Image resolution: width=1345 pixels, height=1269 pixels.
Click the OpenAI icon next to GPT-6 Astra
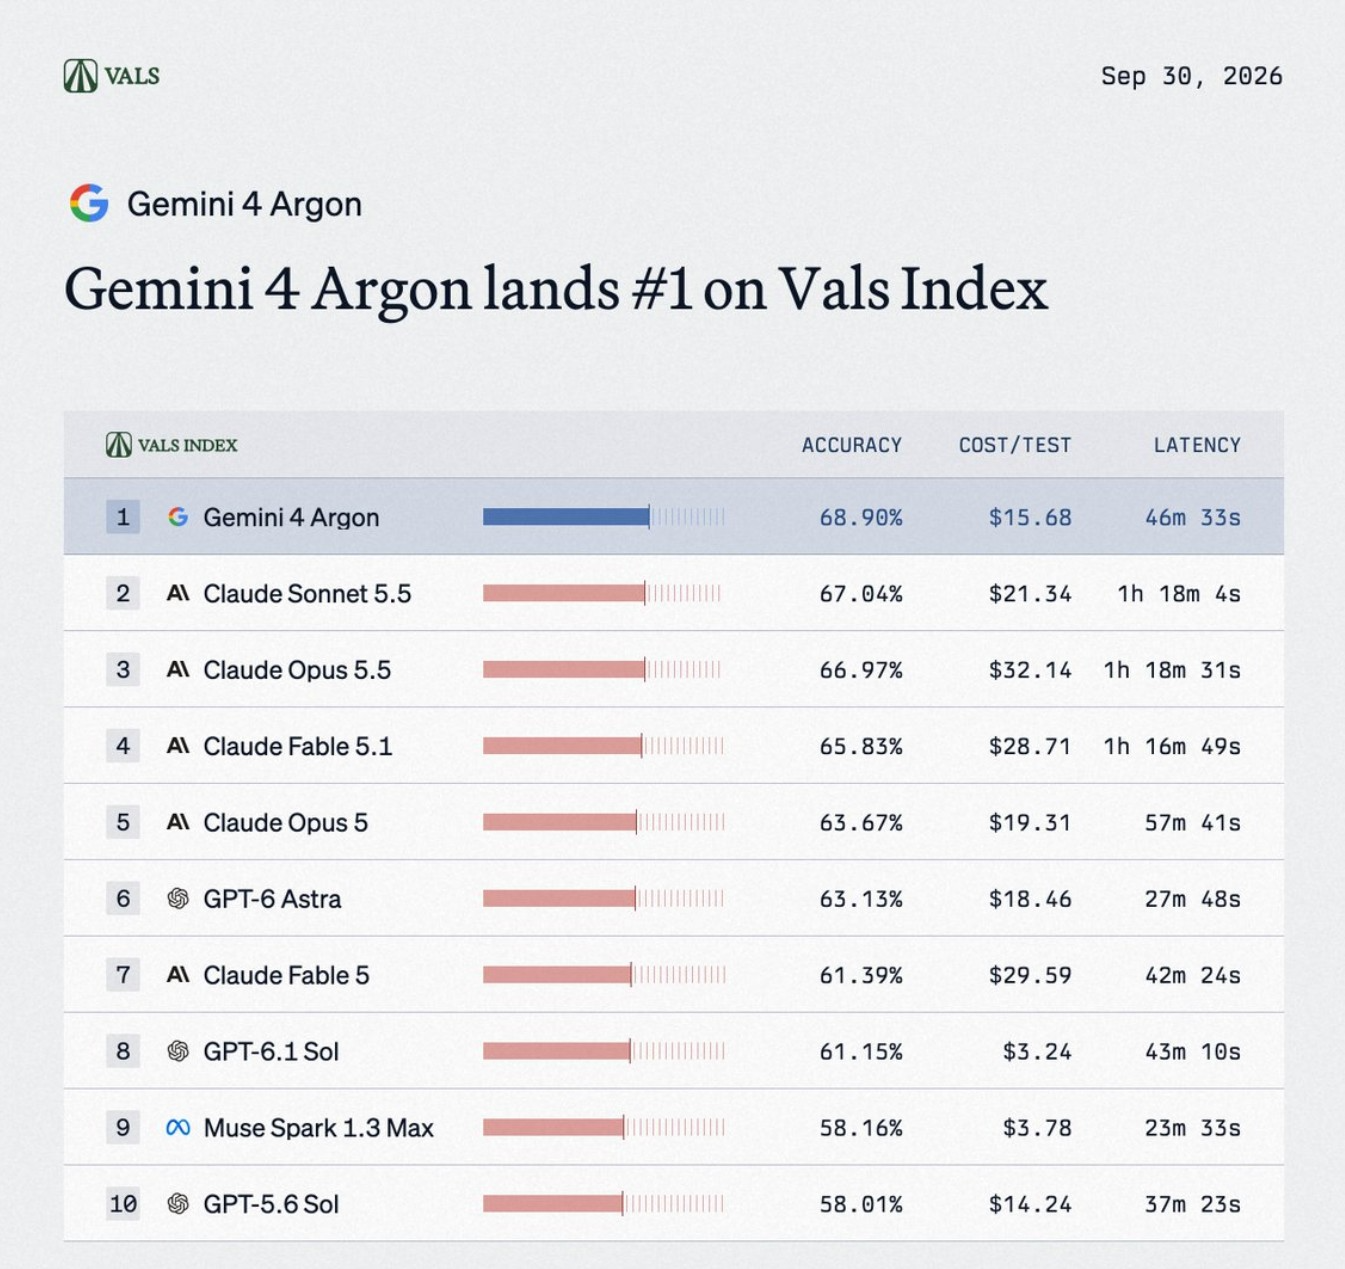(x=178, y=899)
